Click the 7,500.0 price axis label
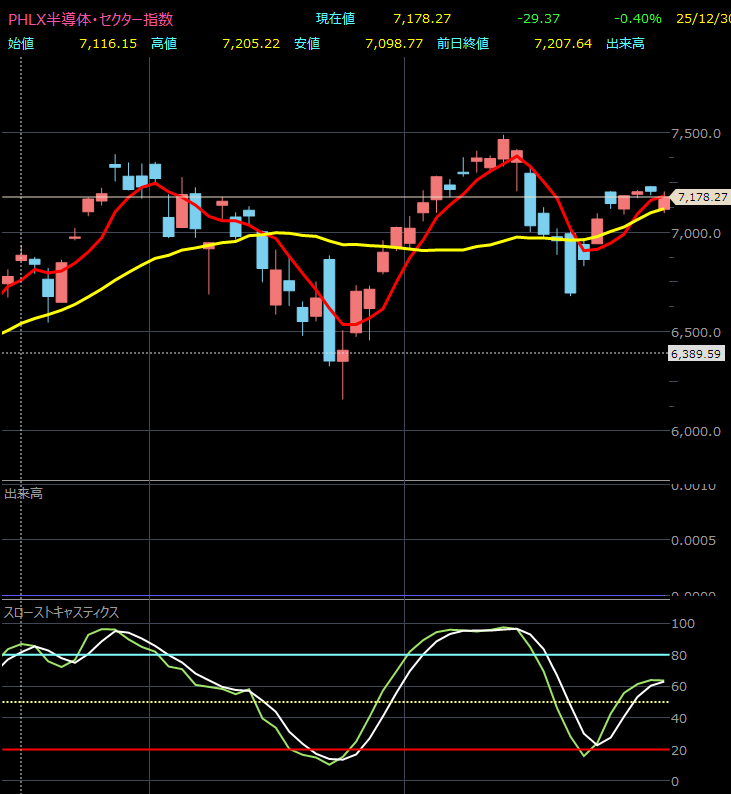The height and width of the screenshot is (794, 731). point(696,134)
